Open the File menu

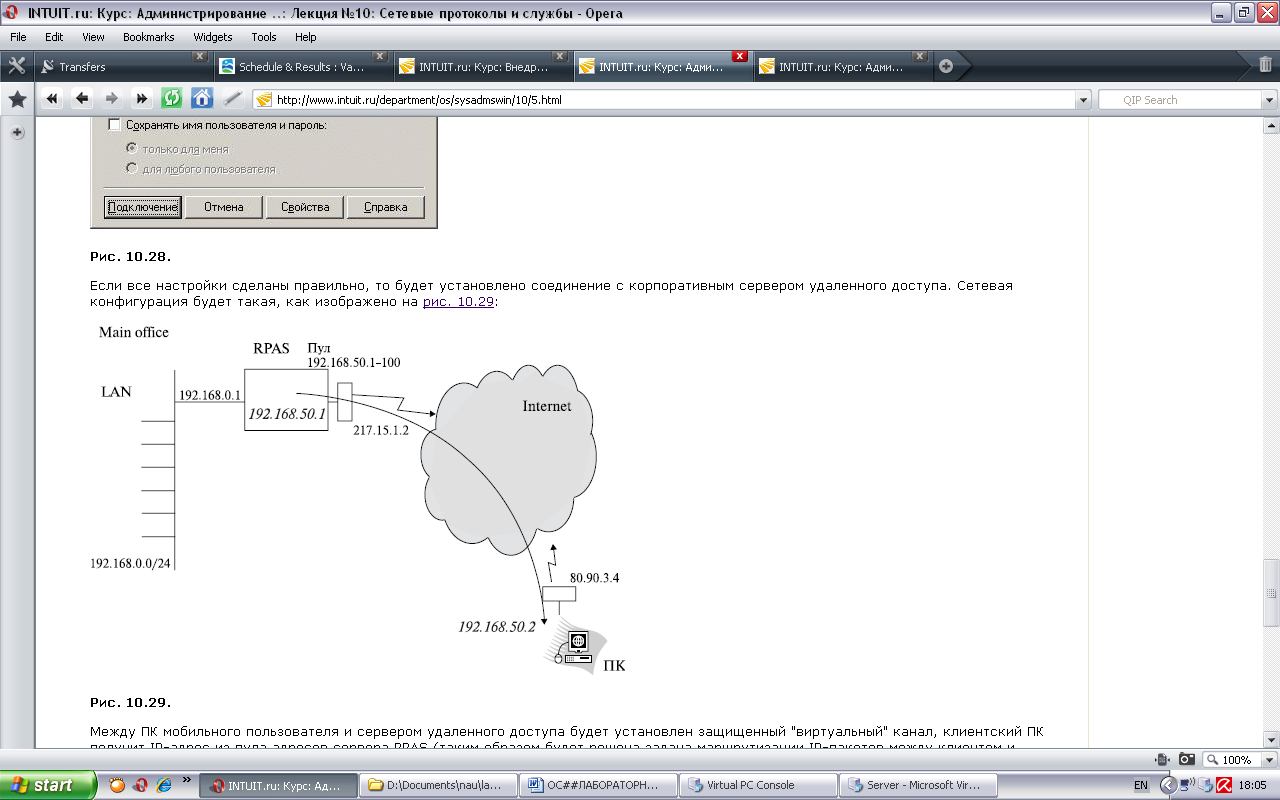pyautogui.click(x=18, y=37)
